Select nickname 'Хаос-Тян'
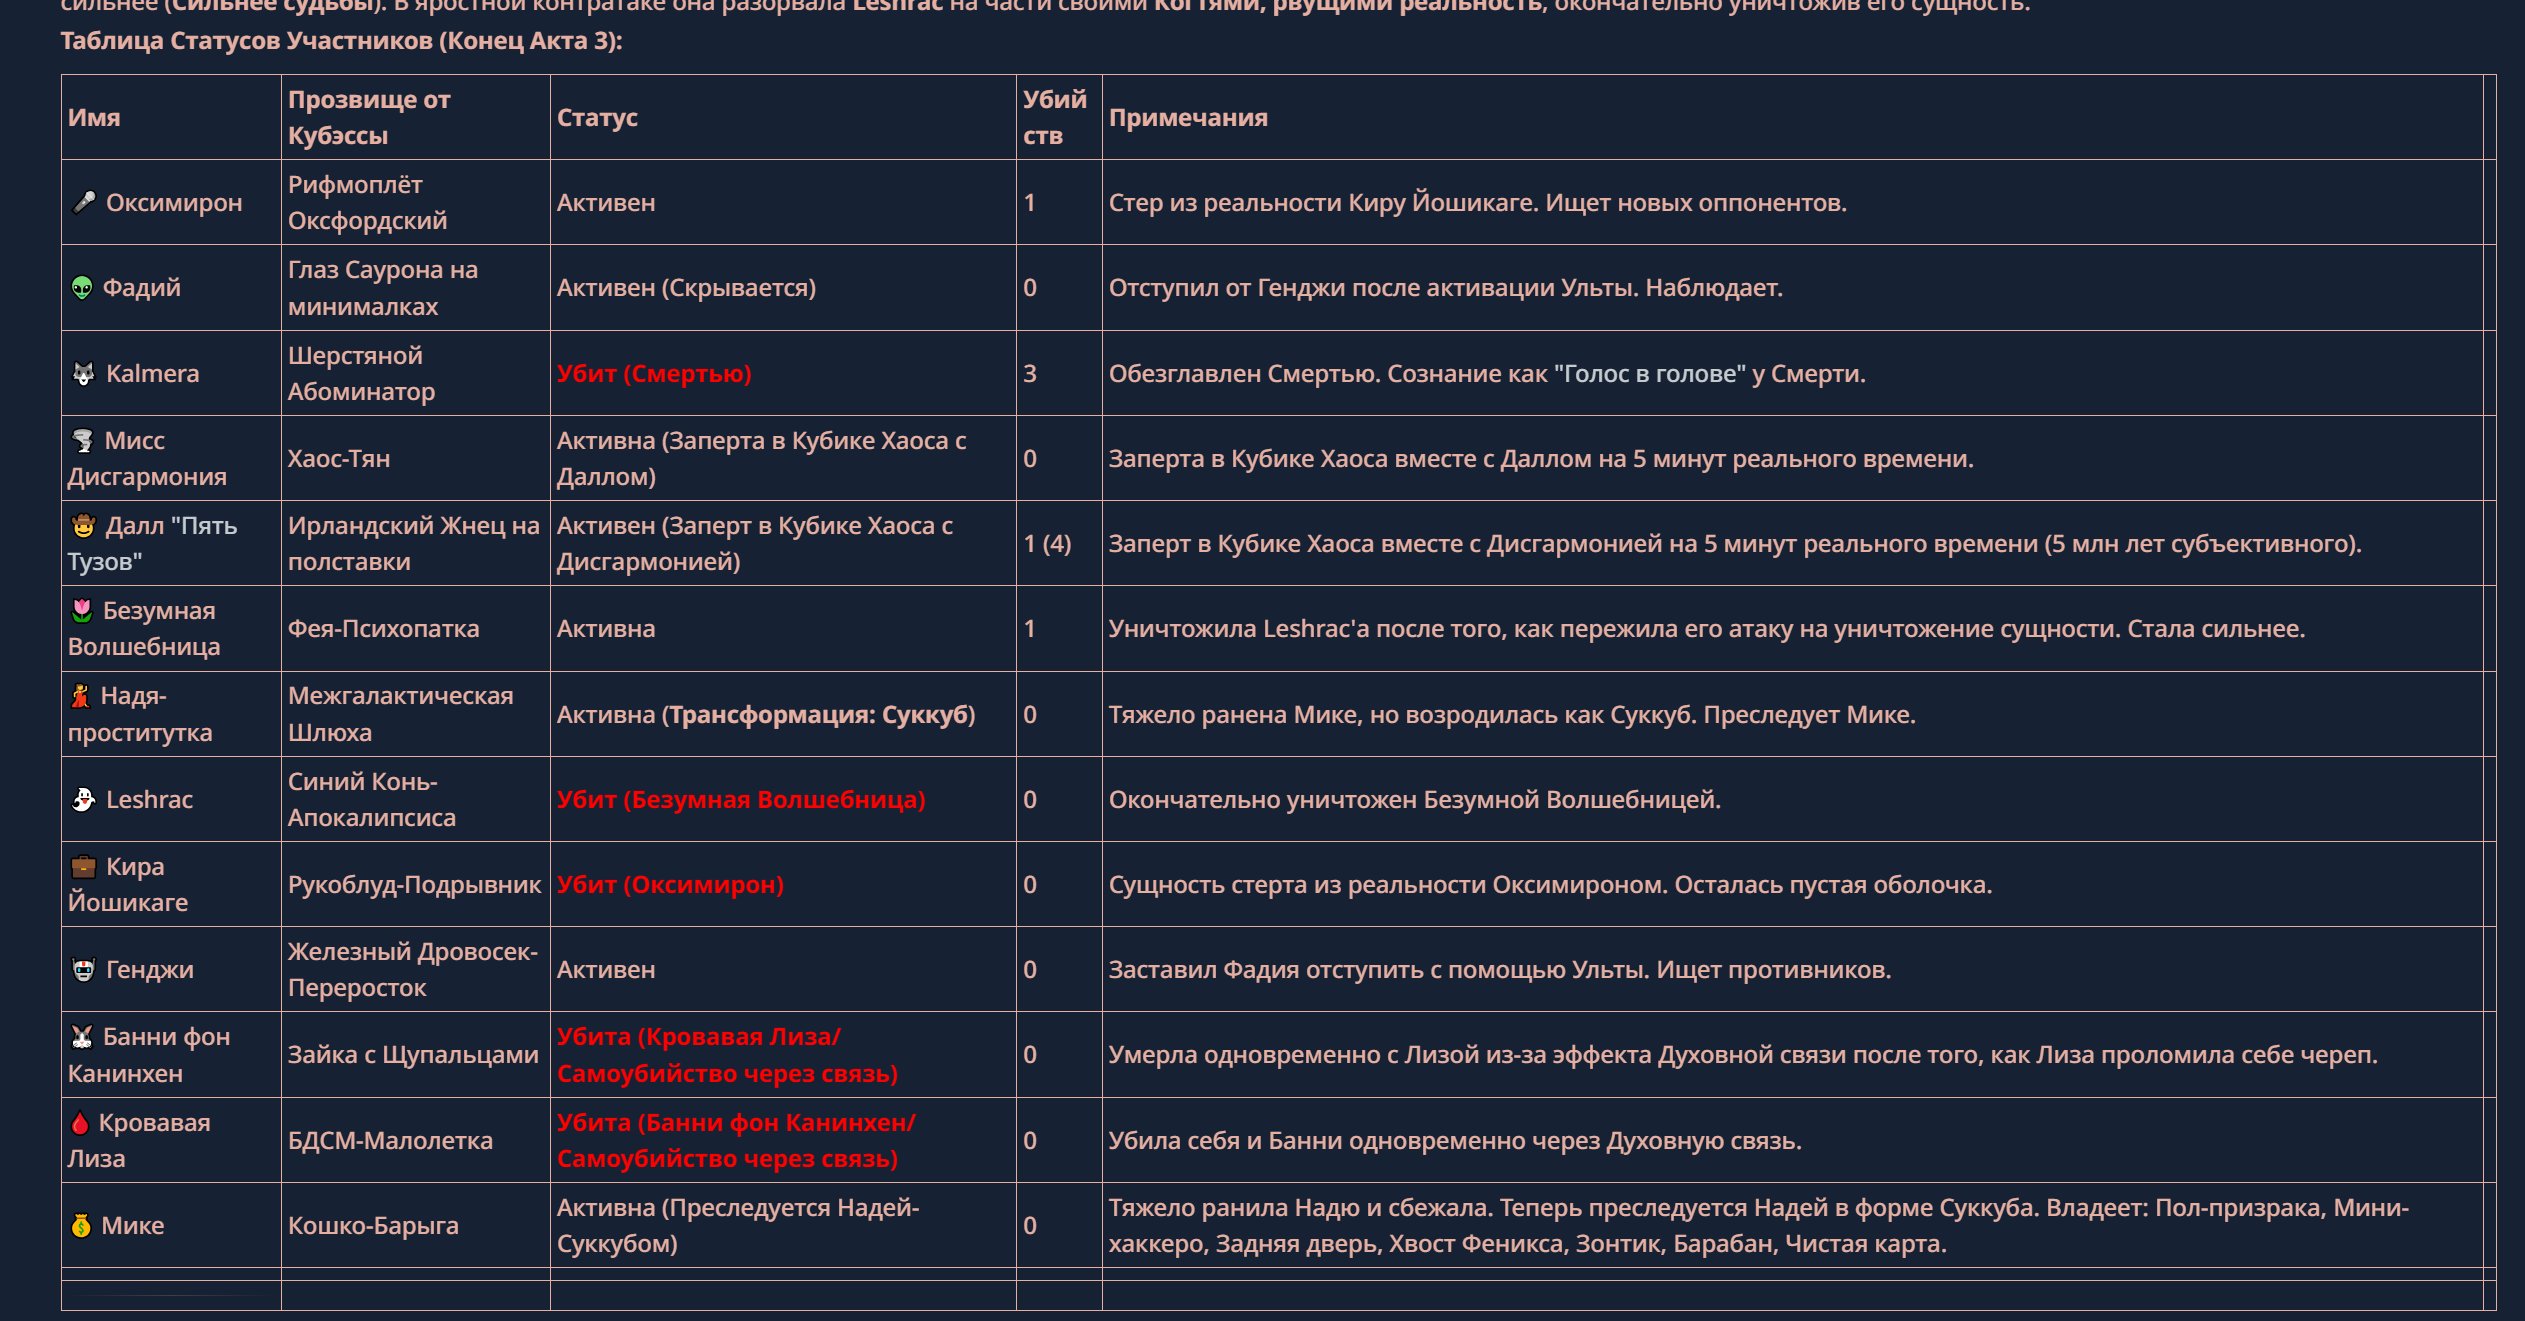Image resolution: width=2525 pixels, height=1321 pixels. 339,459
